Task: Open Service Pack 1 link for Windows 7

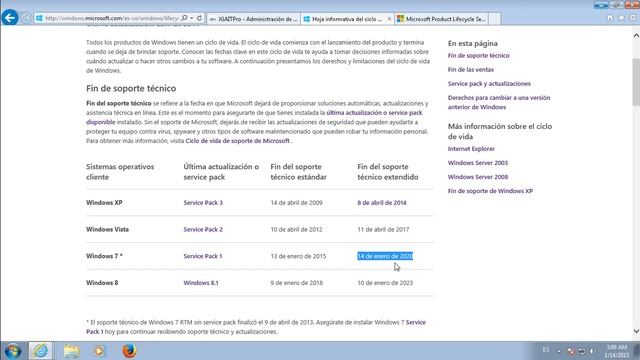Action: [202, 256]
